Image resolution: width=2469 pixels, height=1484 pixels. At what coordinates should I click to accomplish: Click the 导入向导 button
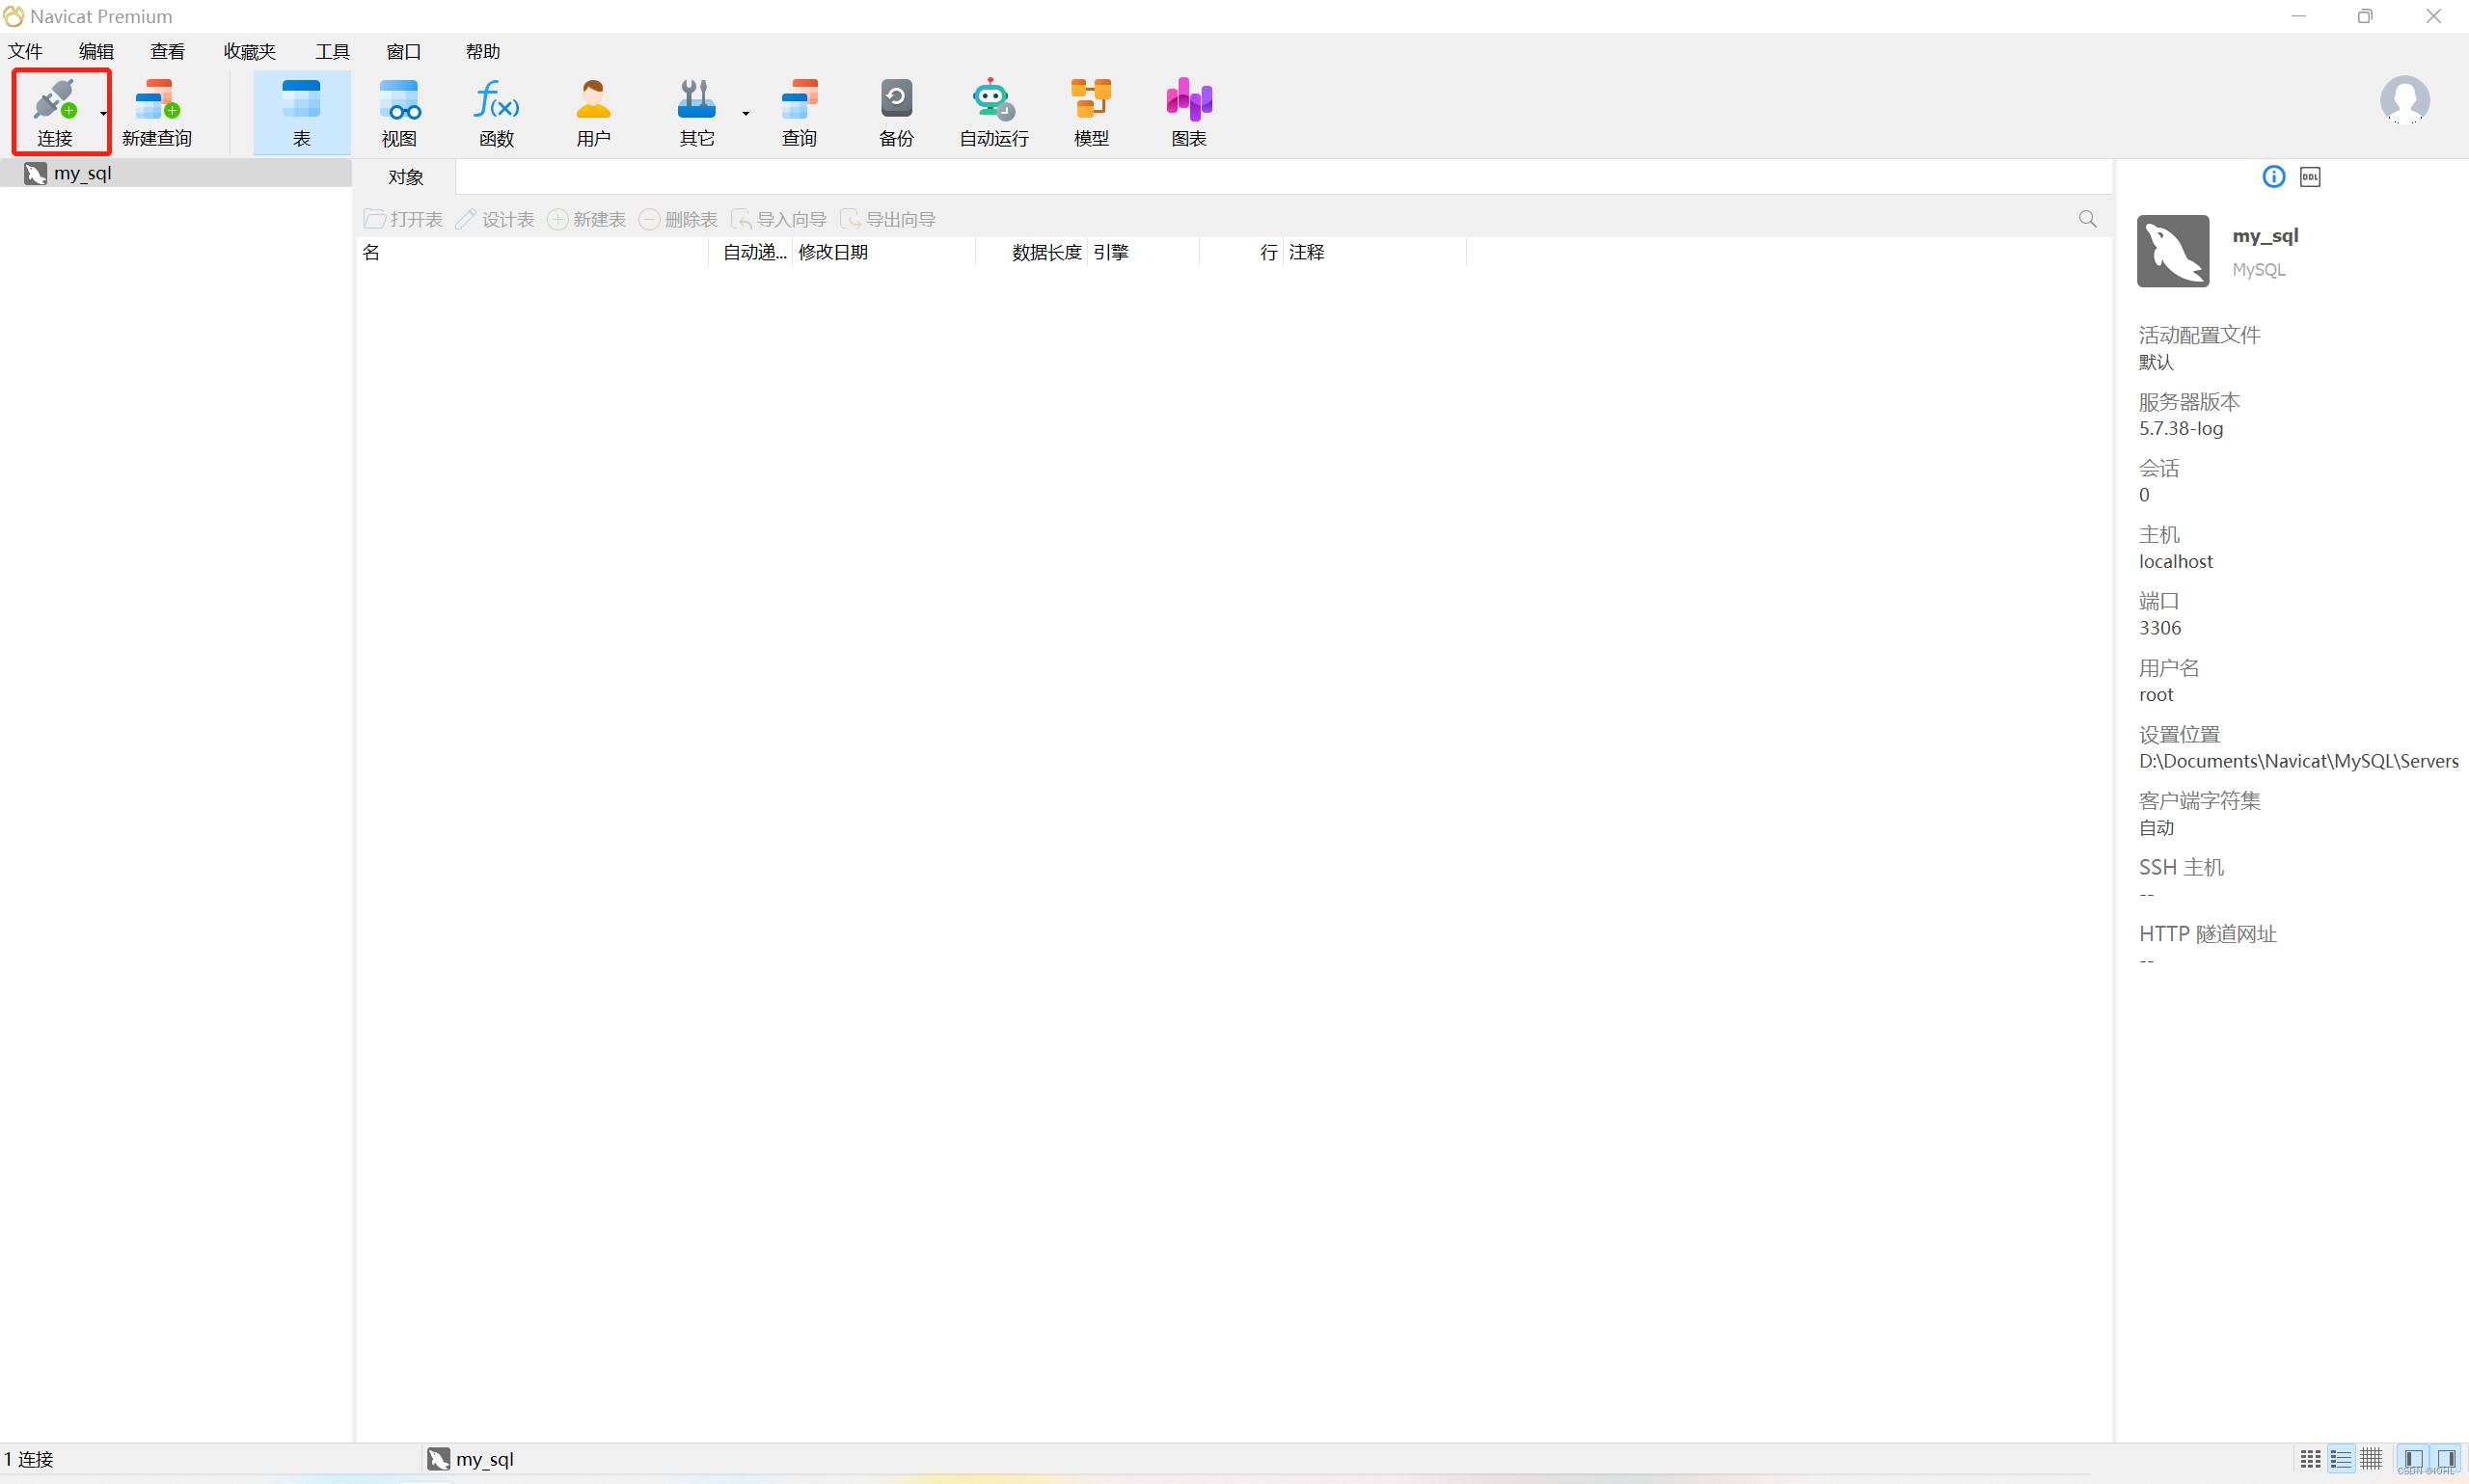pos(779,219)
